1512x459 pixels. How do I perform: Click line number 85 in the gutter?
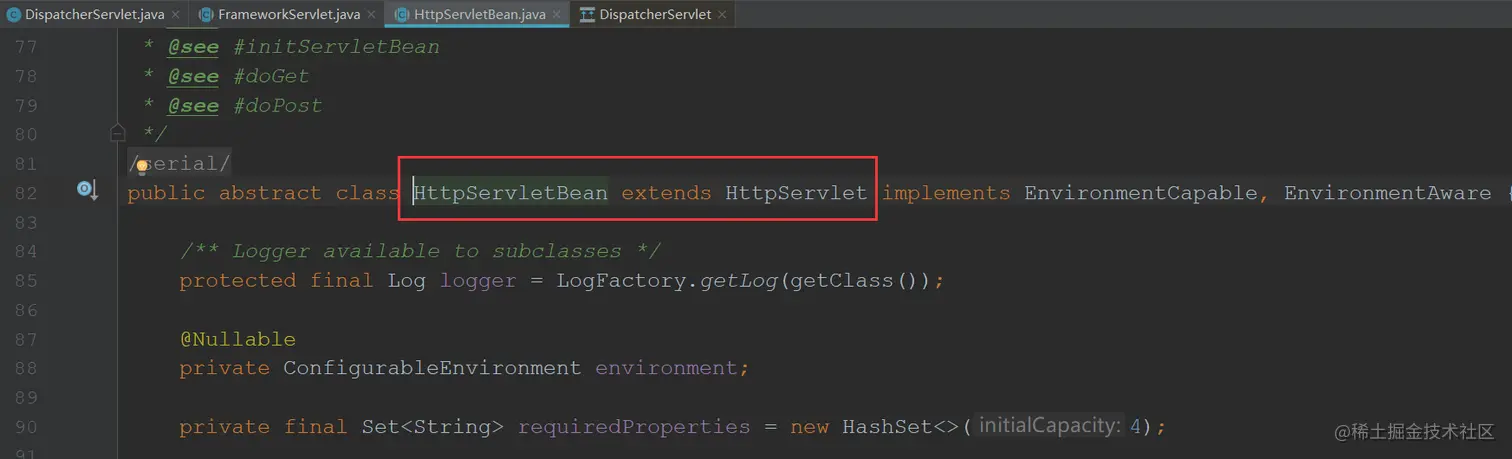26,281
